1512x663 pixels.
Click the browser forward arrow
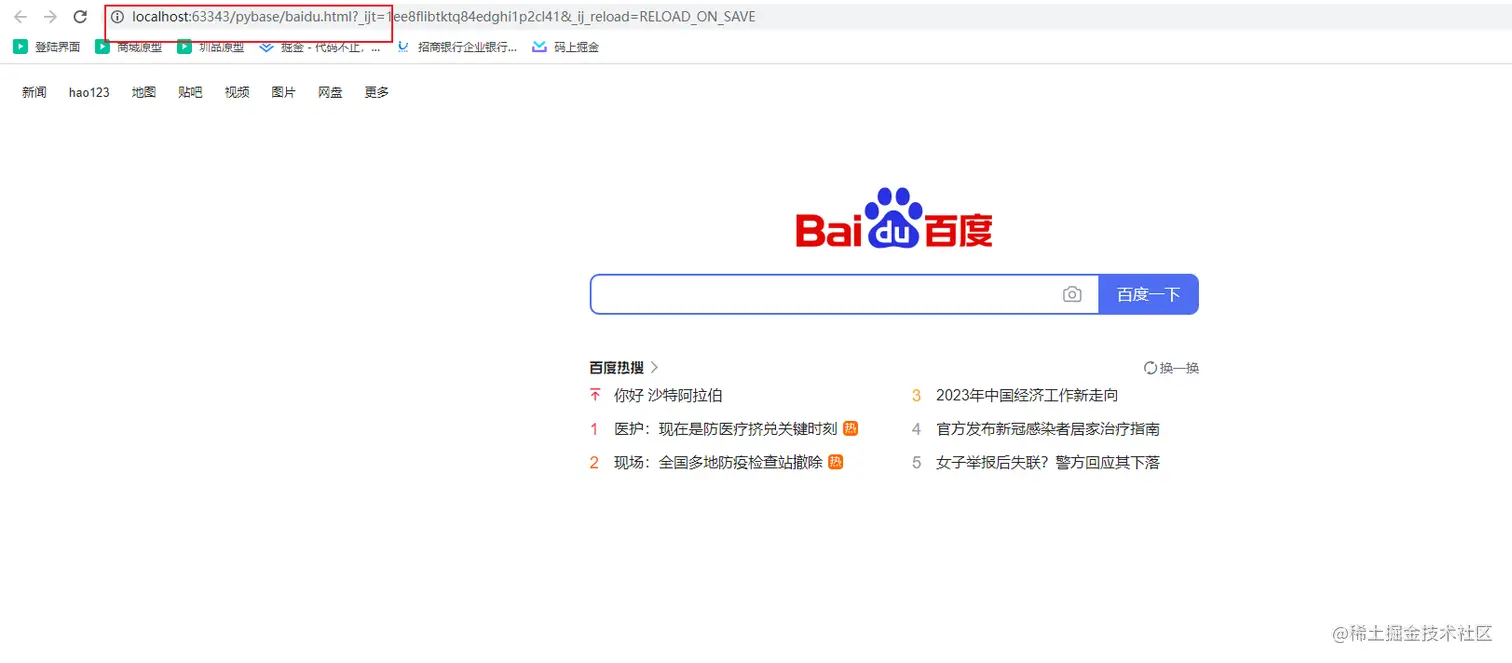coord(50,17)
